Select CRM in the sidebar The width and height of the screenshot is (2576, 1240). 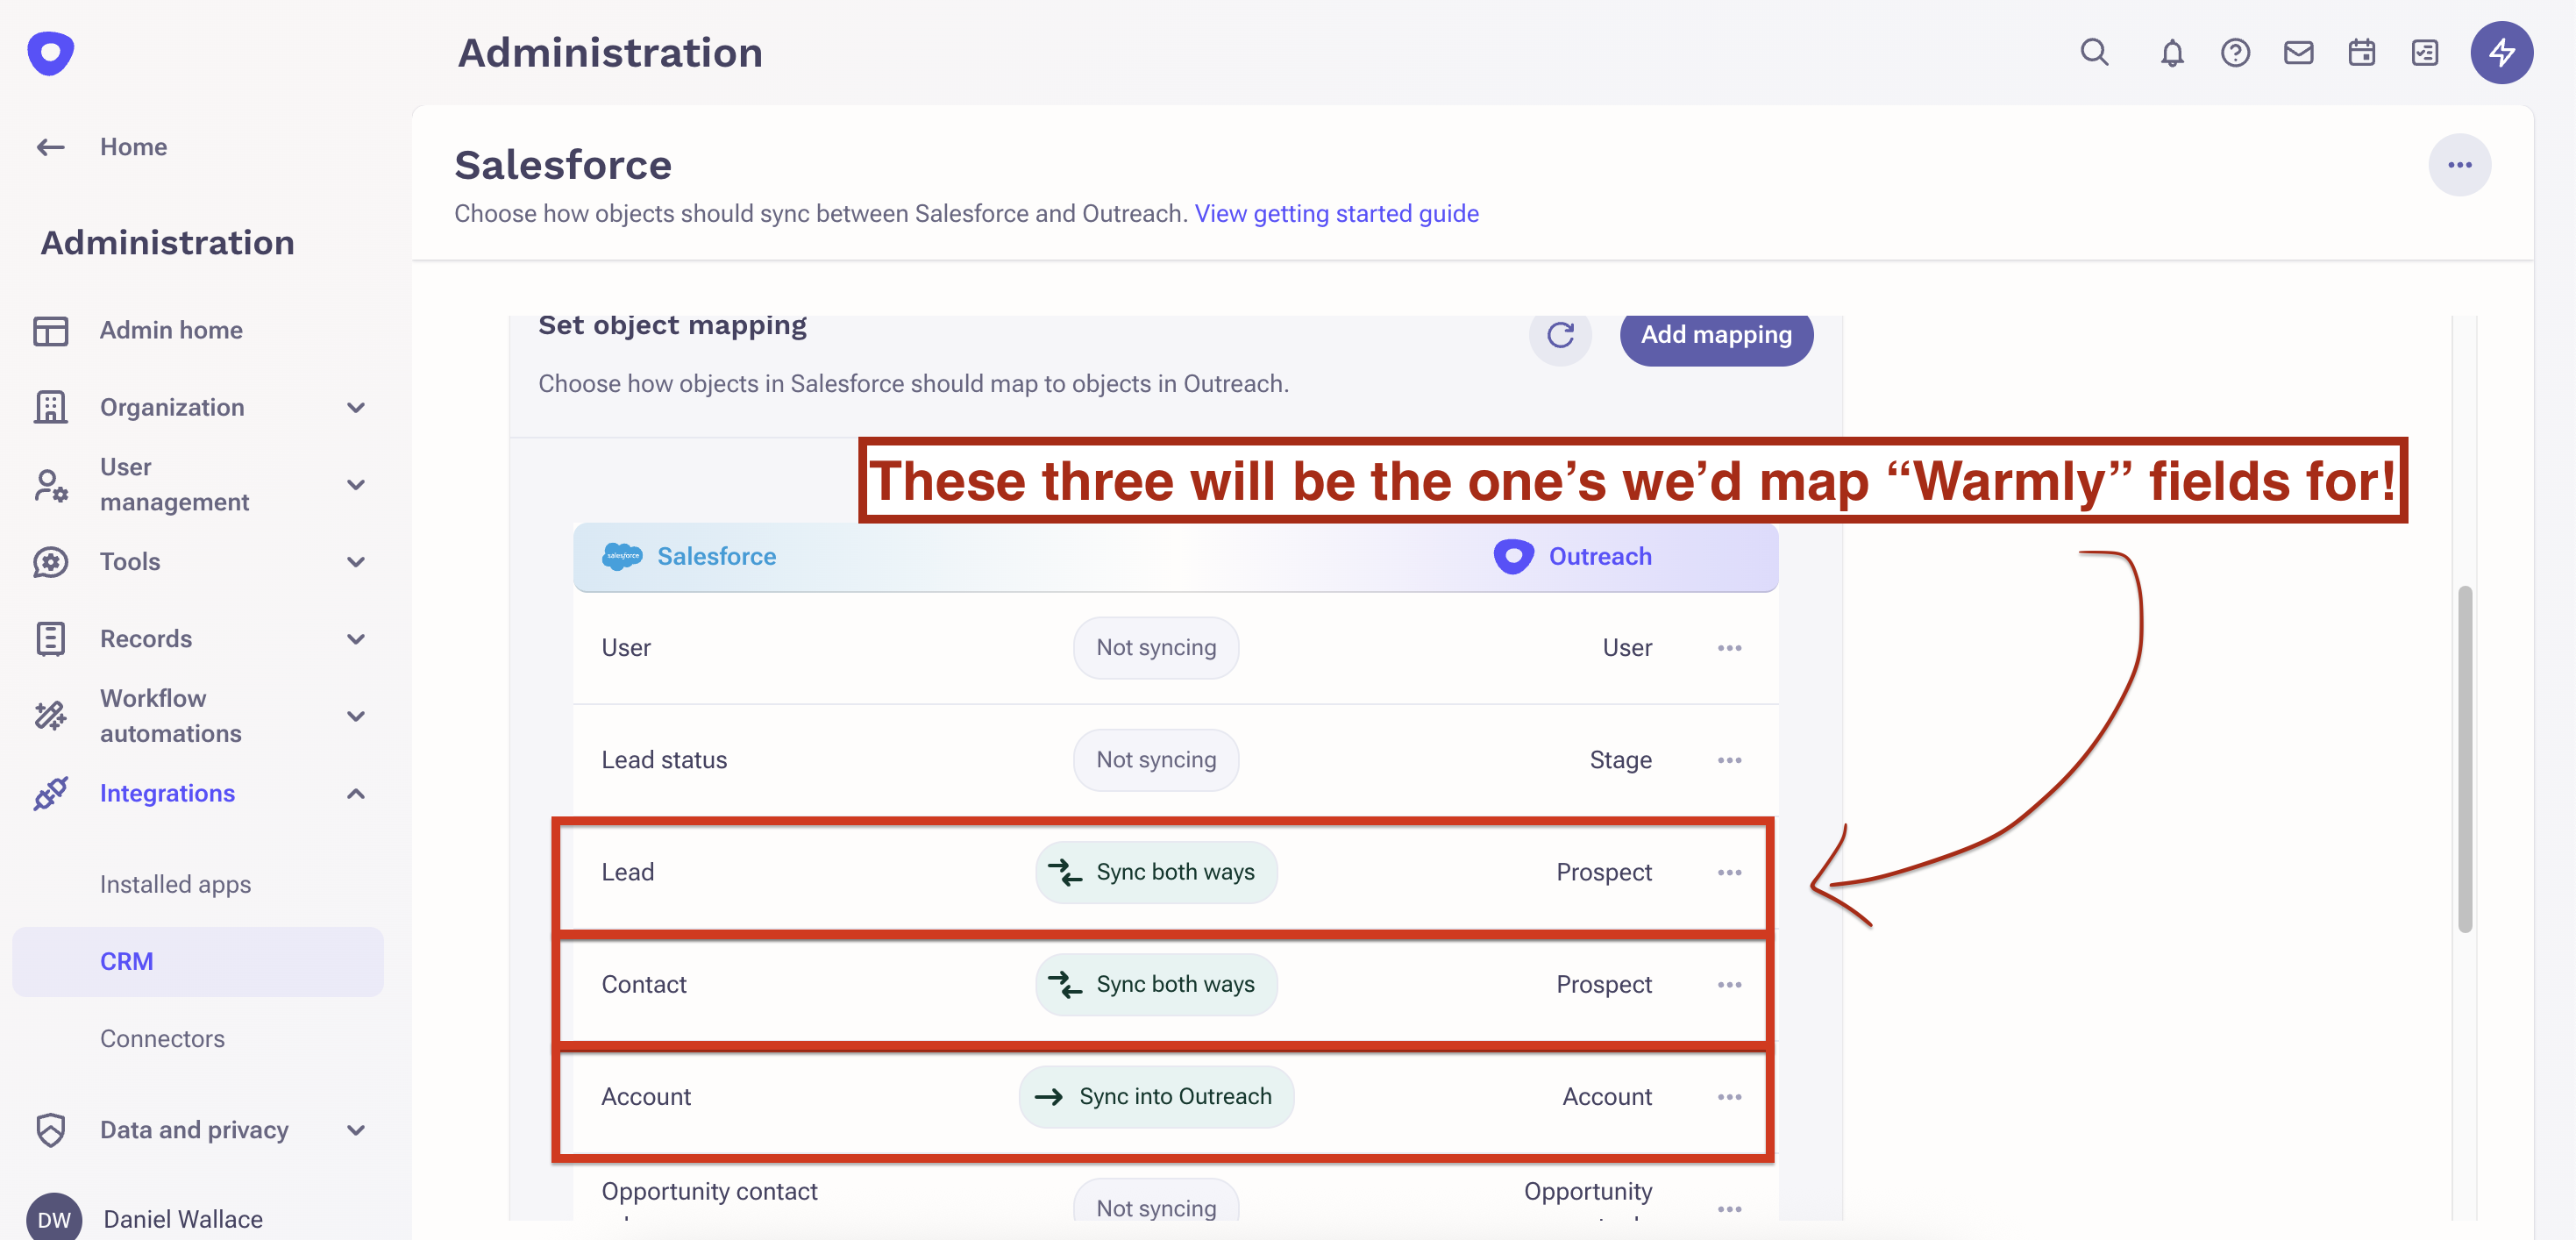127,961
